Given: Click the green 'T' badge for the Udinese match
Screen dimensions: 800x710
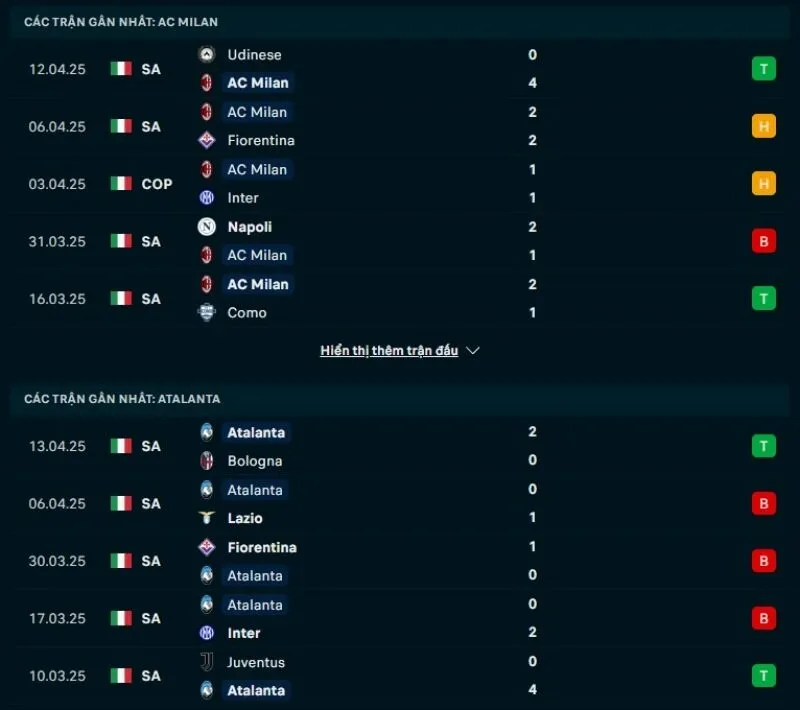Looking at the screenshot, I should pos(763,69).
